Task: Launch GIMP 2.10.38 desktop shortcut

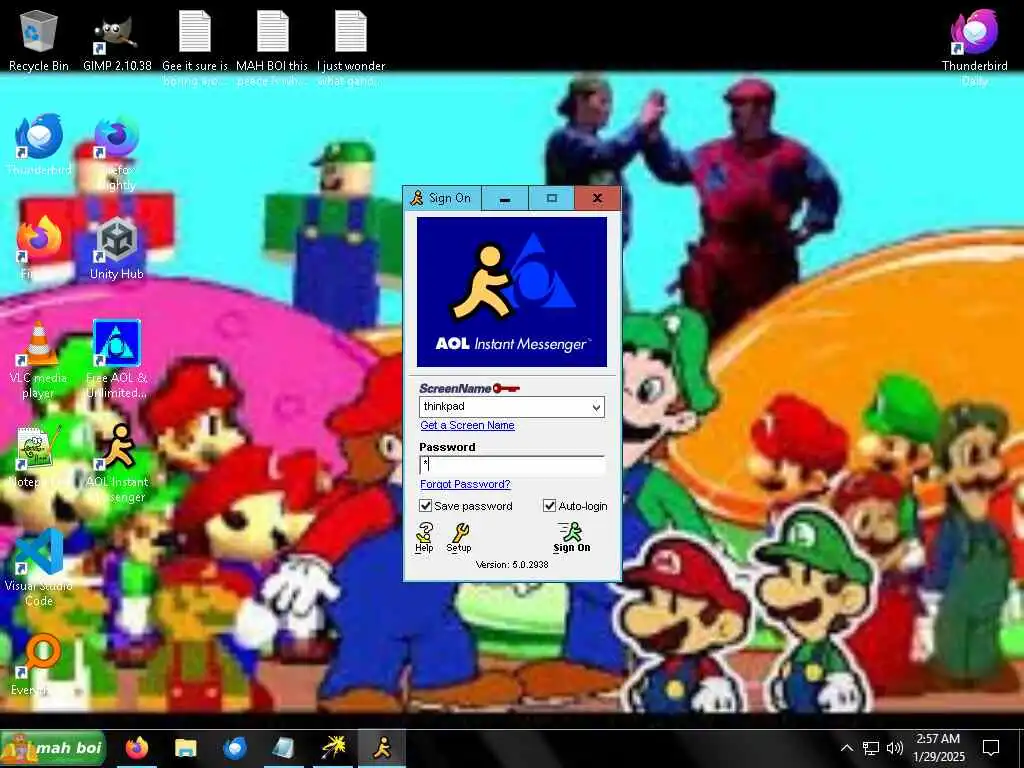Action: pos(117,40)
